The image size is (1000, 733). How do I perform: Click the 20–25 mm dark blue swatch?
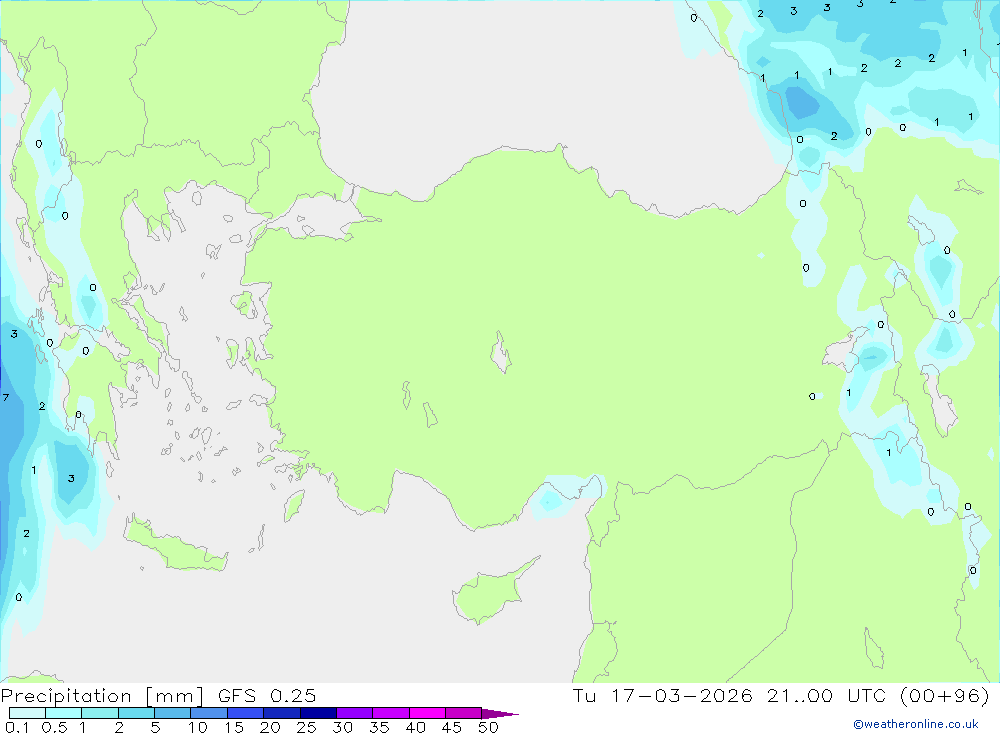[281, 713]
